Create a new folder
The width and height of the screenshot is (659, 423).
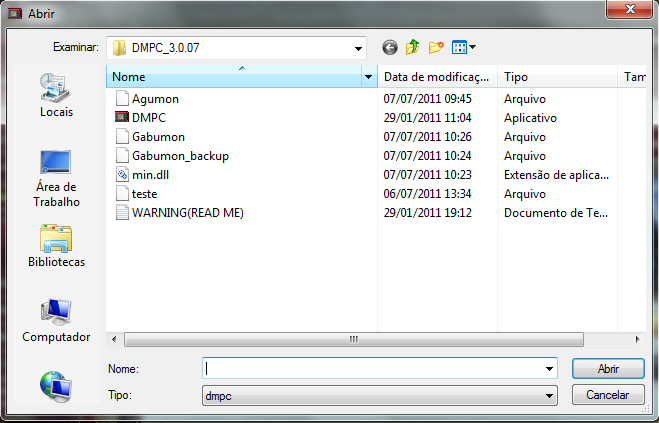click(x=436, y=47)
